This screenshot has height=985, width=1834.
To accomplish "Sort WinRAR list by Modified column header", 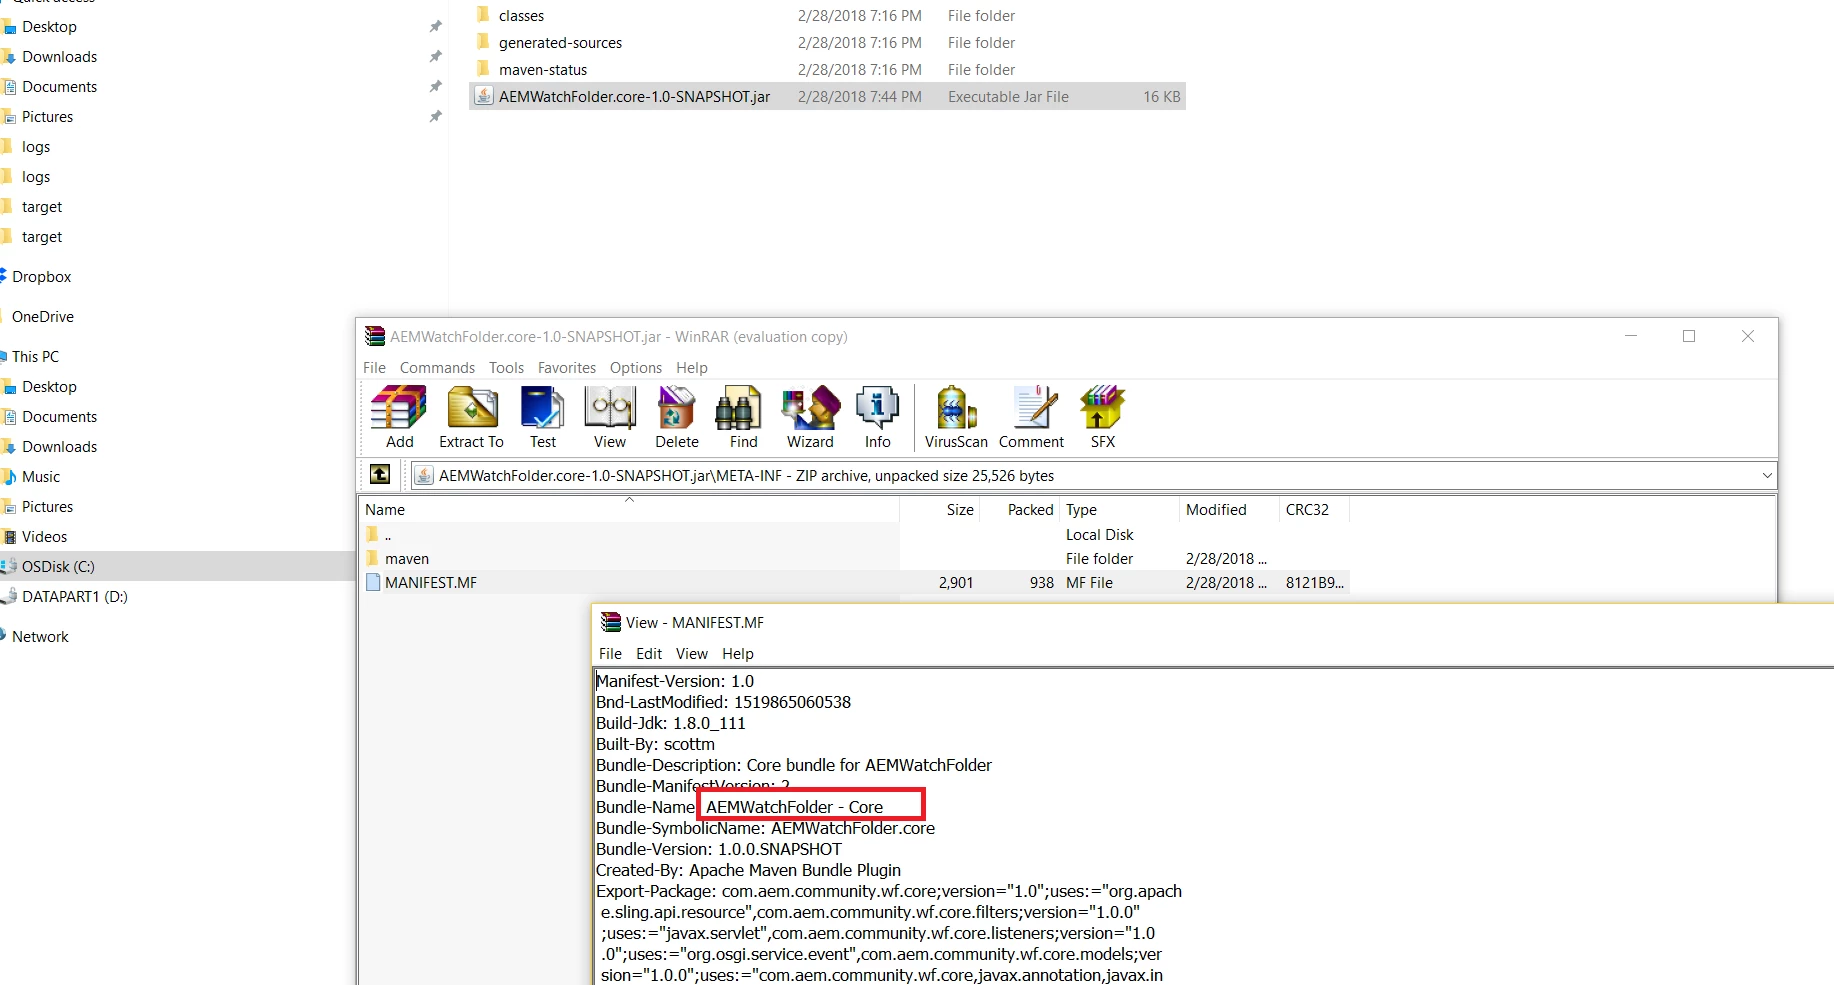I will click(x=1230, y=510).
